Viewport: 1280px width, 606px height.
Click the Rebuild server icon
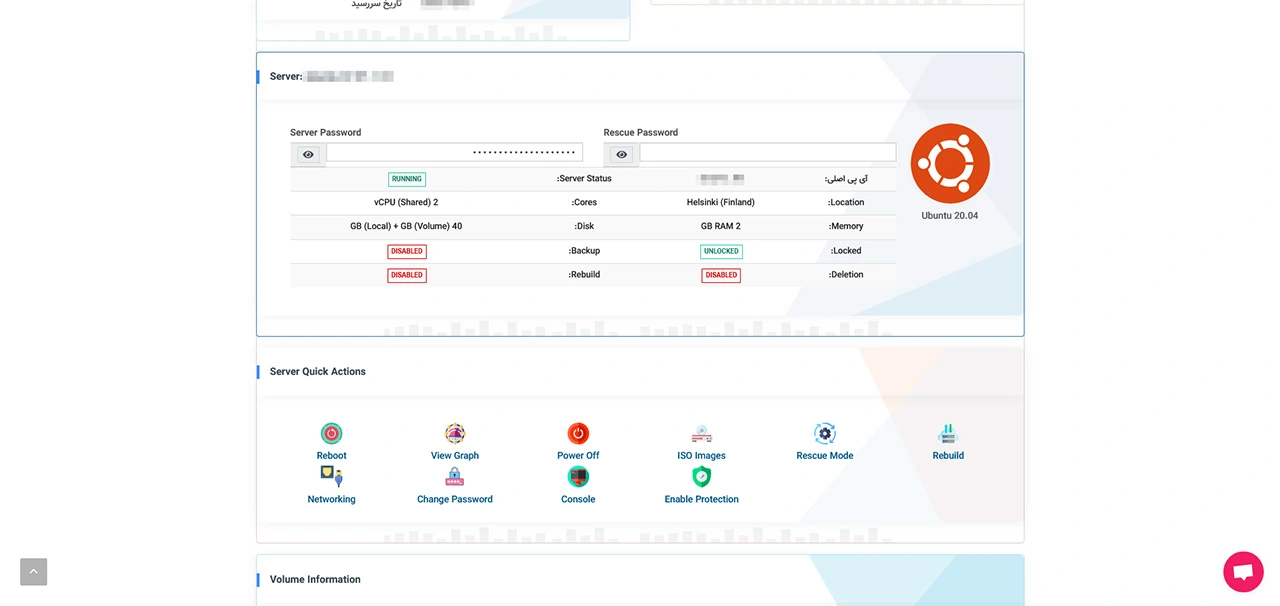pos(948,434)
